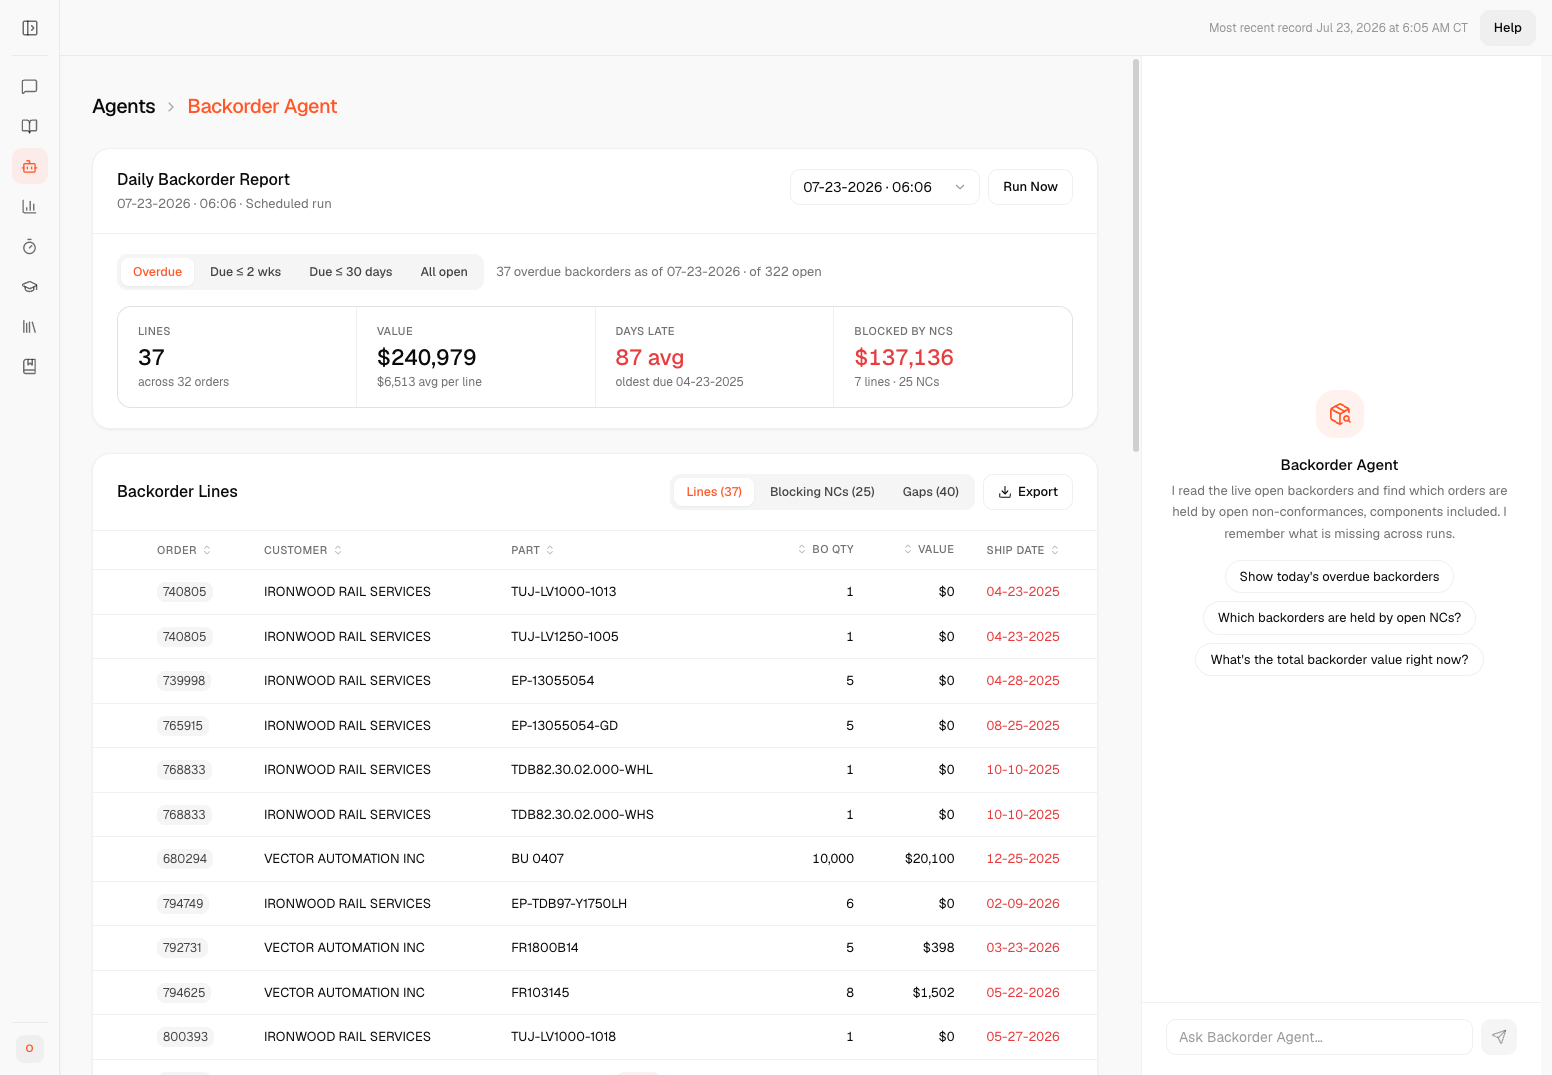The height and width of the screenshot is (1075, 1552).
Task: Sort table by Customer column
Action: pos(303,550)
